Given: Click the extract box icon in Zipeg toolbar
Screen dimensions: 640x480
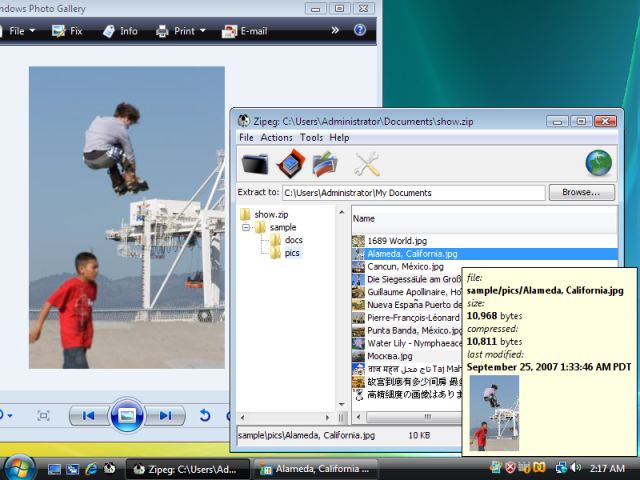Looking at the screenshot, I should (x=290, y=163).
